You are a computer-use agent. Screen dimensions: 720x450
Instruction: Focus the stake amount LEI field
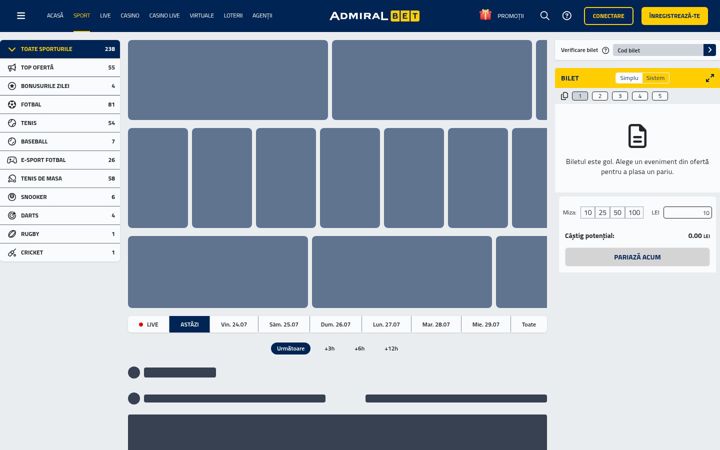coord(687,213)
